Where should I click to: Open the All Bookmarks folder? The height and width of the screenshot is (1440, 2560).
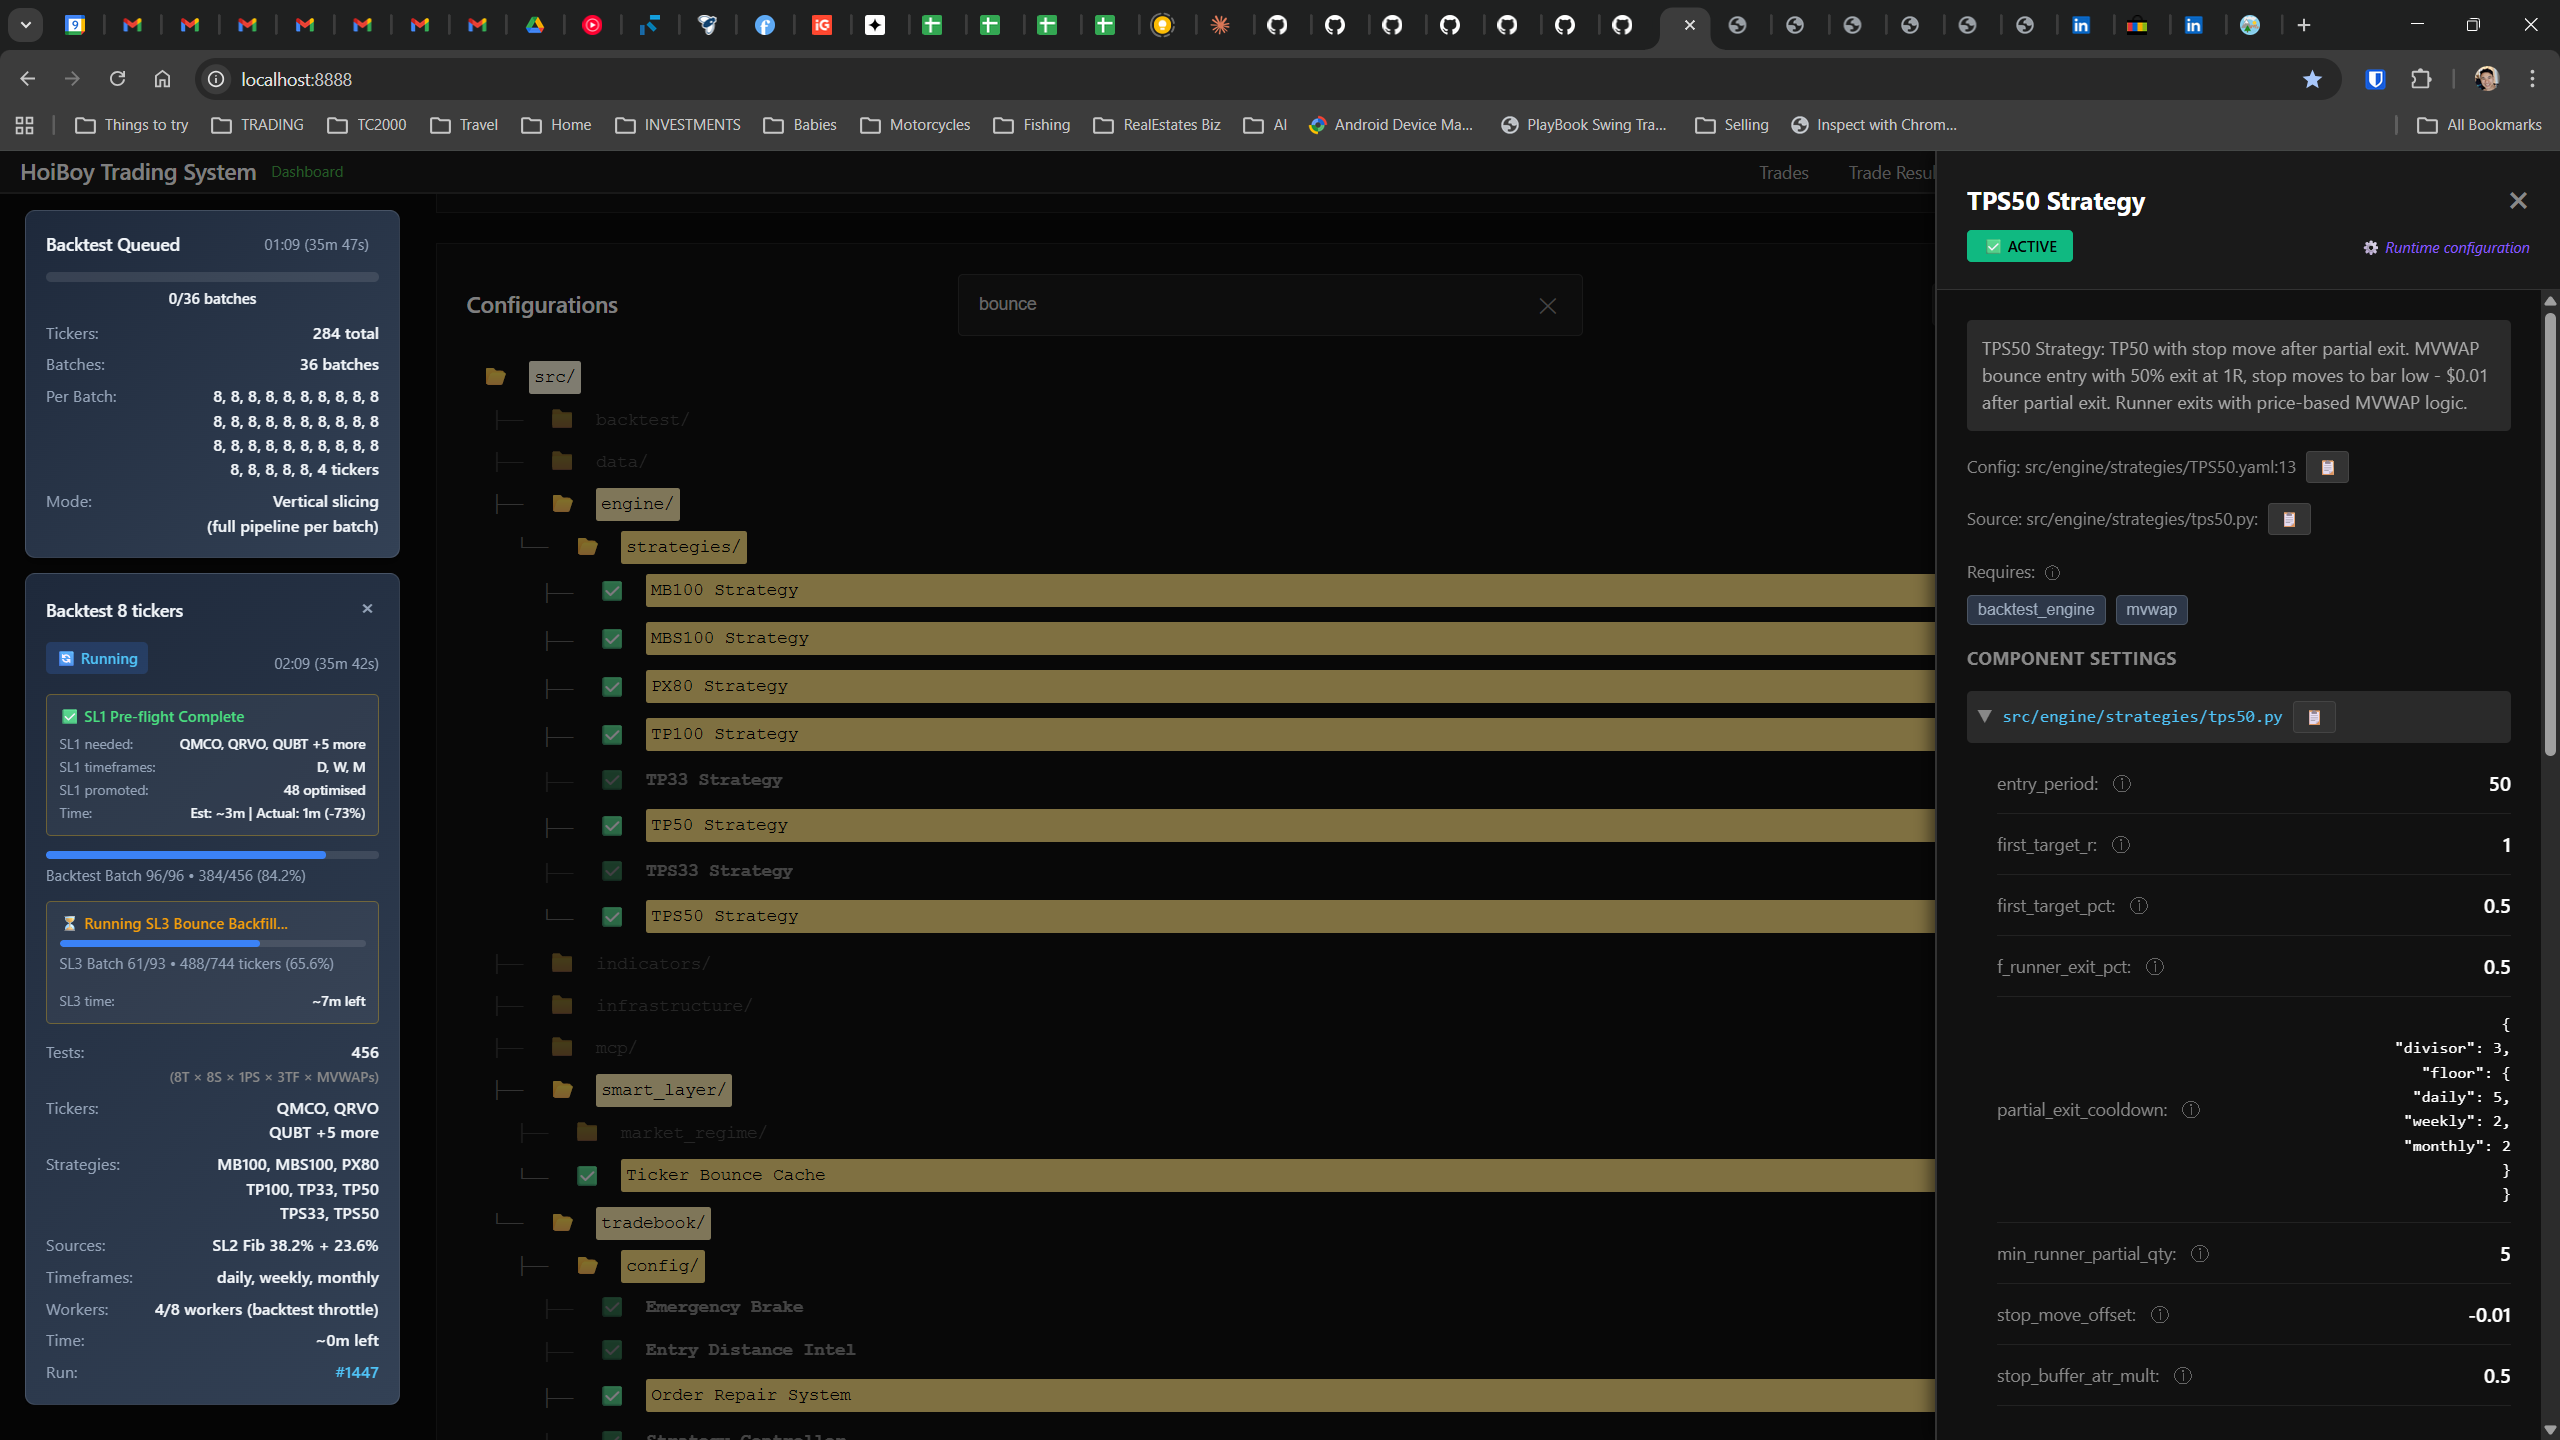coord(2479,125)
